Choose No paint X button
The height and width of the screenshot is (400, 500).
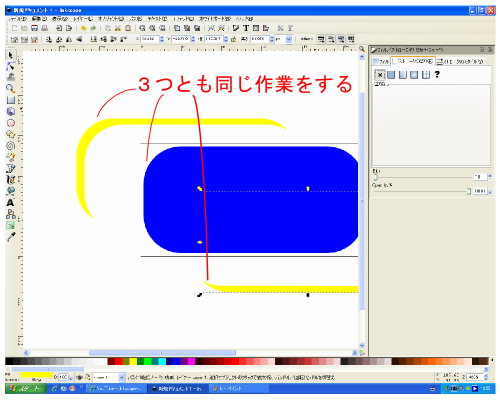click(380, 75)
